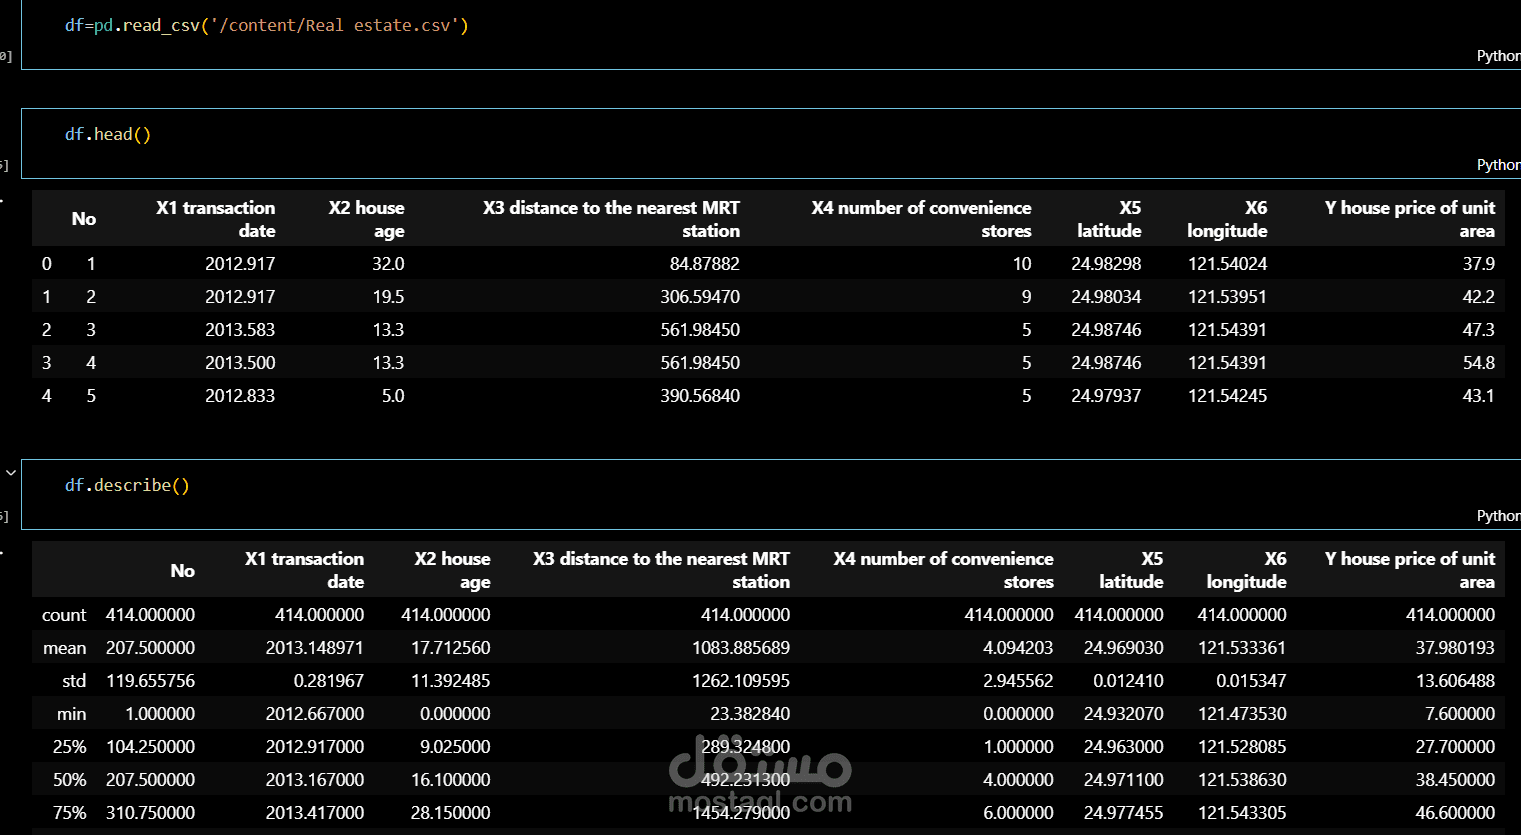Focus the df.head() code cell

(x=771, y=143)
